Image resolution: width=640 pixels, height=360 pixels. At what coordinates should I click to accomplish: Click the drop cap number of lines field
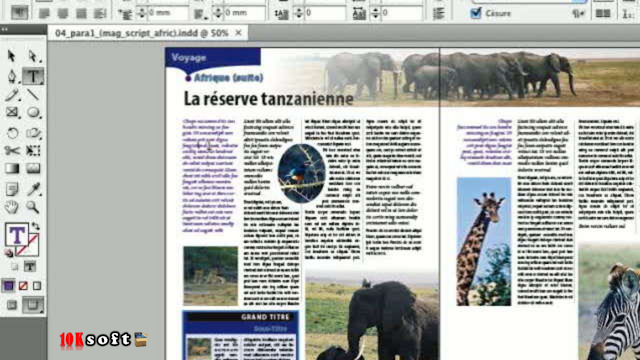[325, 13]
